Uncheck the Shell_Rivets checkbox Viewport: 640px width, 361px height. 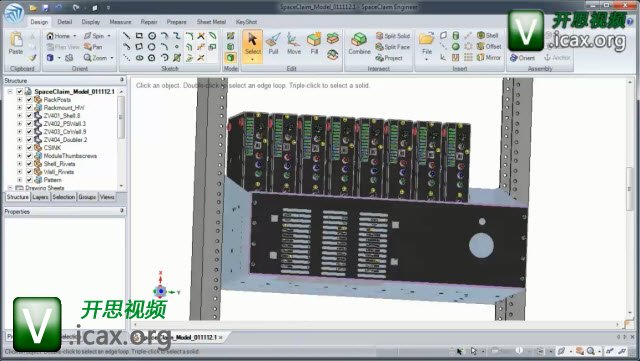pos(29,164)
